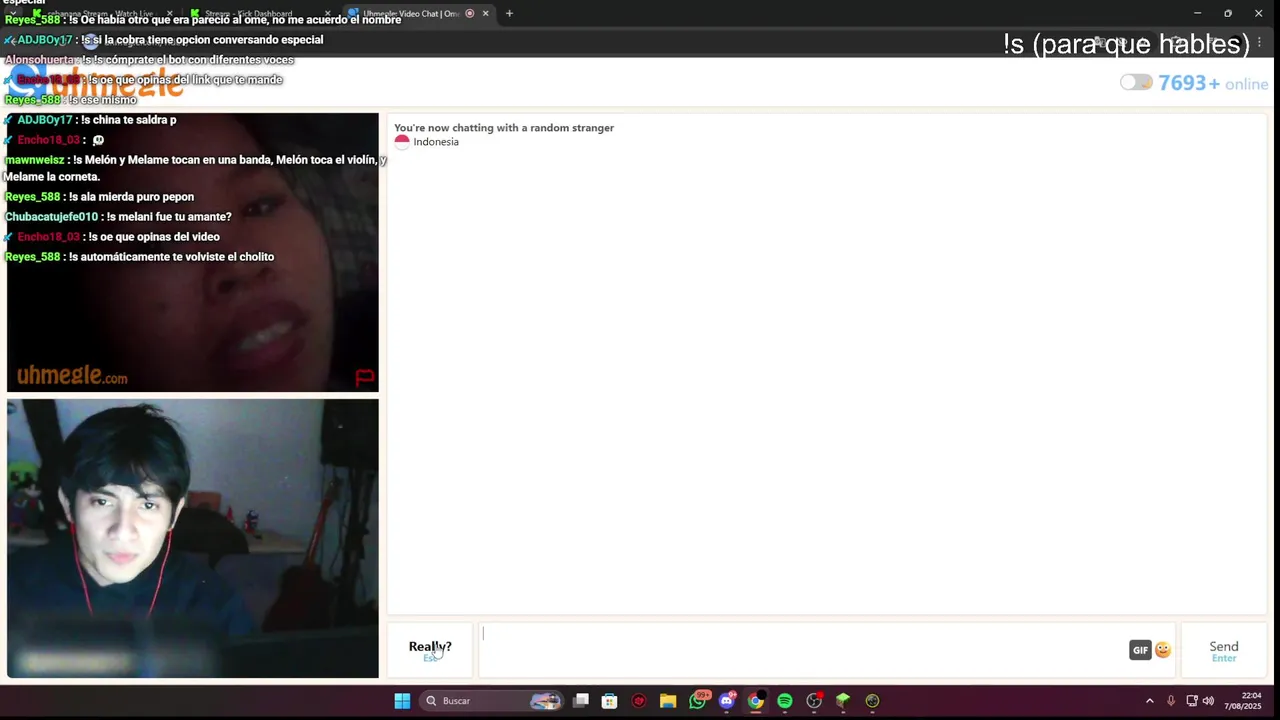The height and width of the screenshot is (720, 1280).
Task: Open a new browser tab
Action: [509, 13]
